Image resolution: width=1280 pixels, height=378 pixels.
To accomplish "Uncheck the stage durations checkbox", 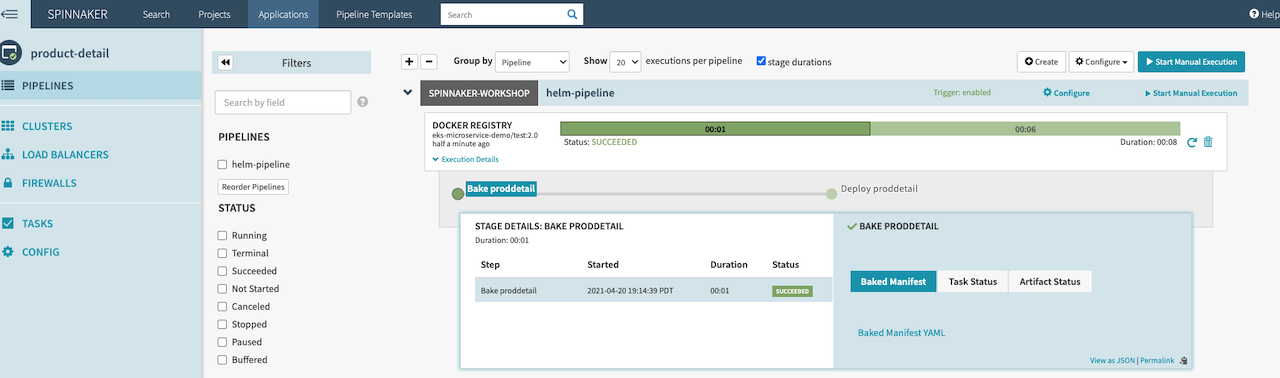I will [761, 61].
